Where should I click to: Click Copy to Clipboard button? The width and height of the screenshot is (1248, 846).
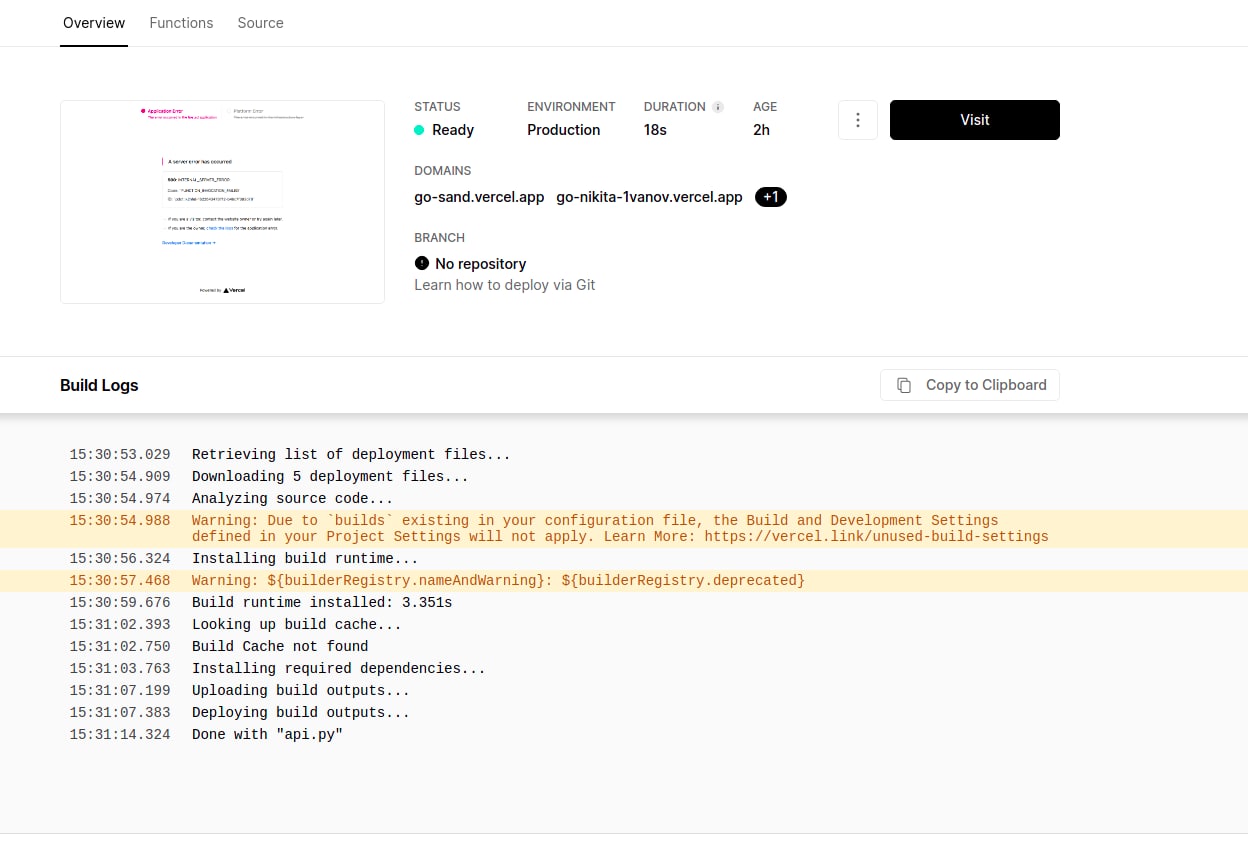pos(970,385)
